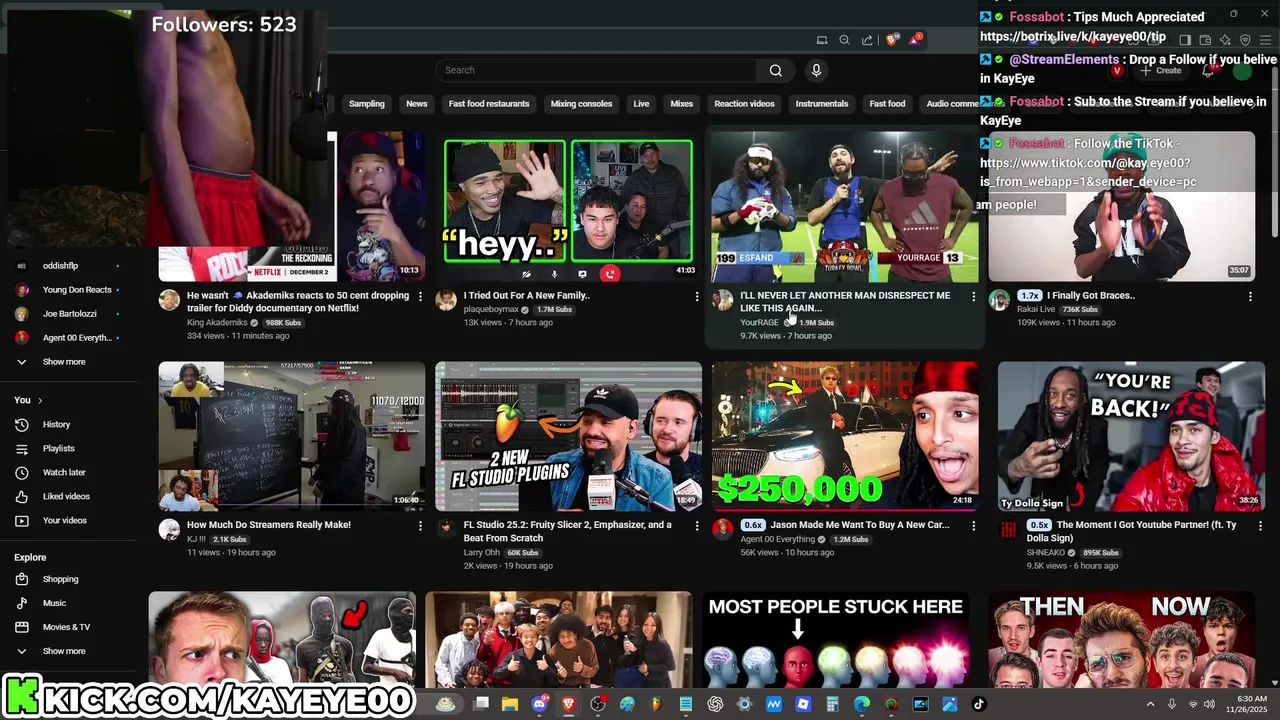Open Larry Ohh channel name link
Screen dimensions: 1280x720
coord(482,553)
